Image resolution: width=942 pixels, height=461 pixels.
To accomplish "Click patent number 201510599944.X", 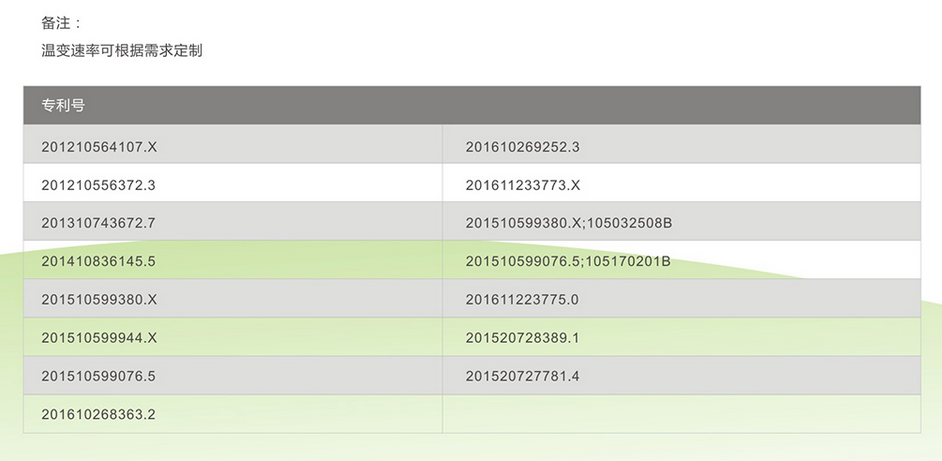I will click(99, 338).
